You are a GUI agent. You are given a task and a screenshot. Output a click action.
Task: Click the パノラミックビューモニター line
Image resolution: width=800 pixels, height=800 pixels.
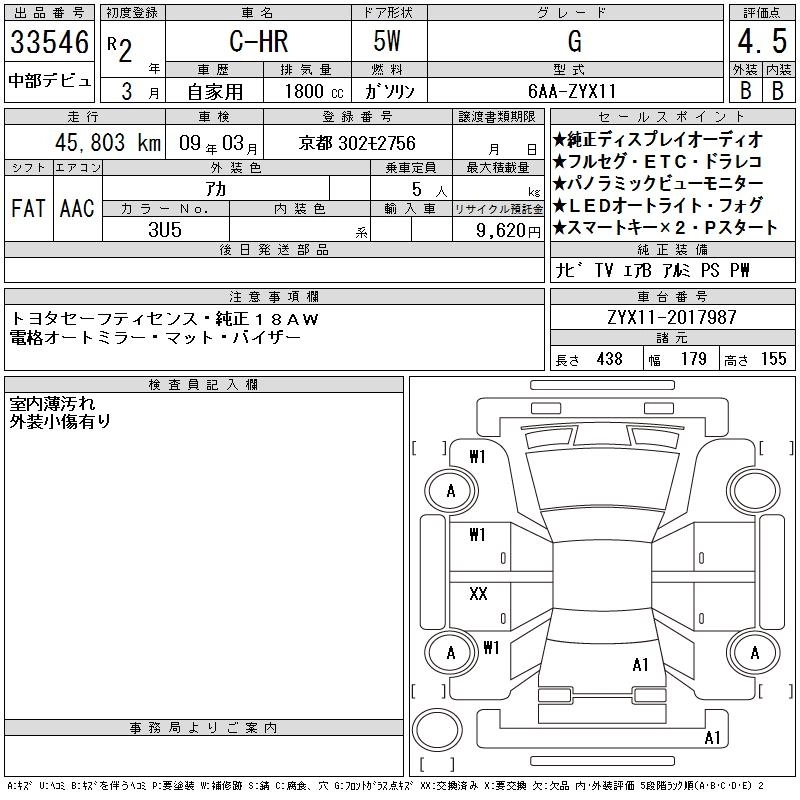658,183
